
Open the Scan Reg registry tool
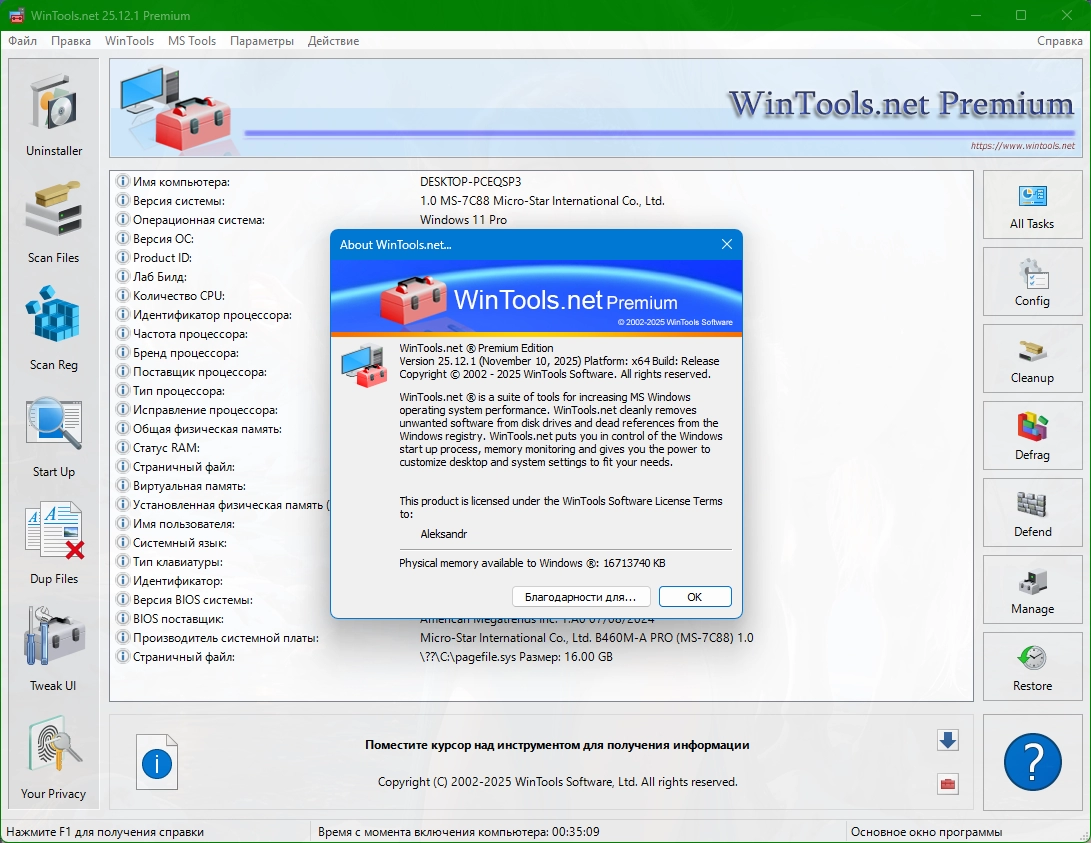[54, 330]
